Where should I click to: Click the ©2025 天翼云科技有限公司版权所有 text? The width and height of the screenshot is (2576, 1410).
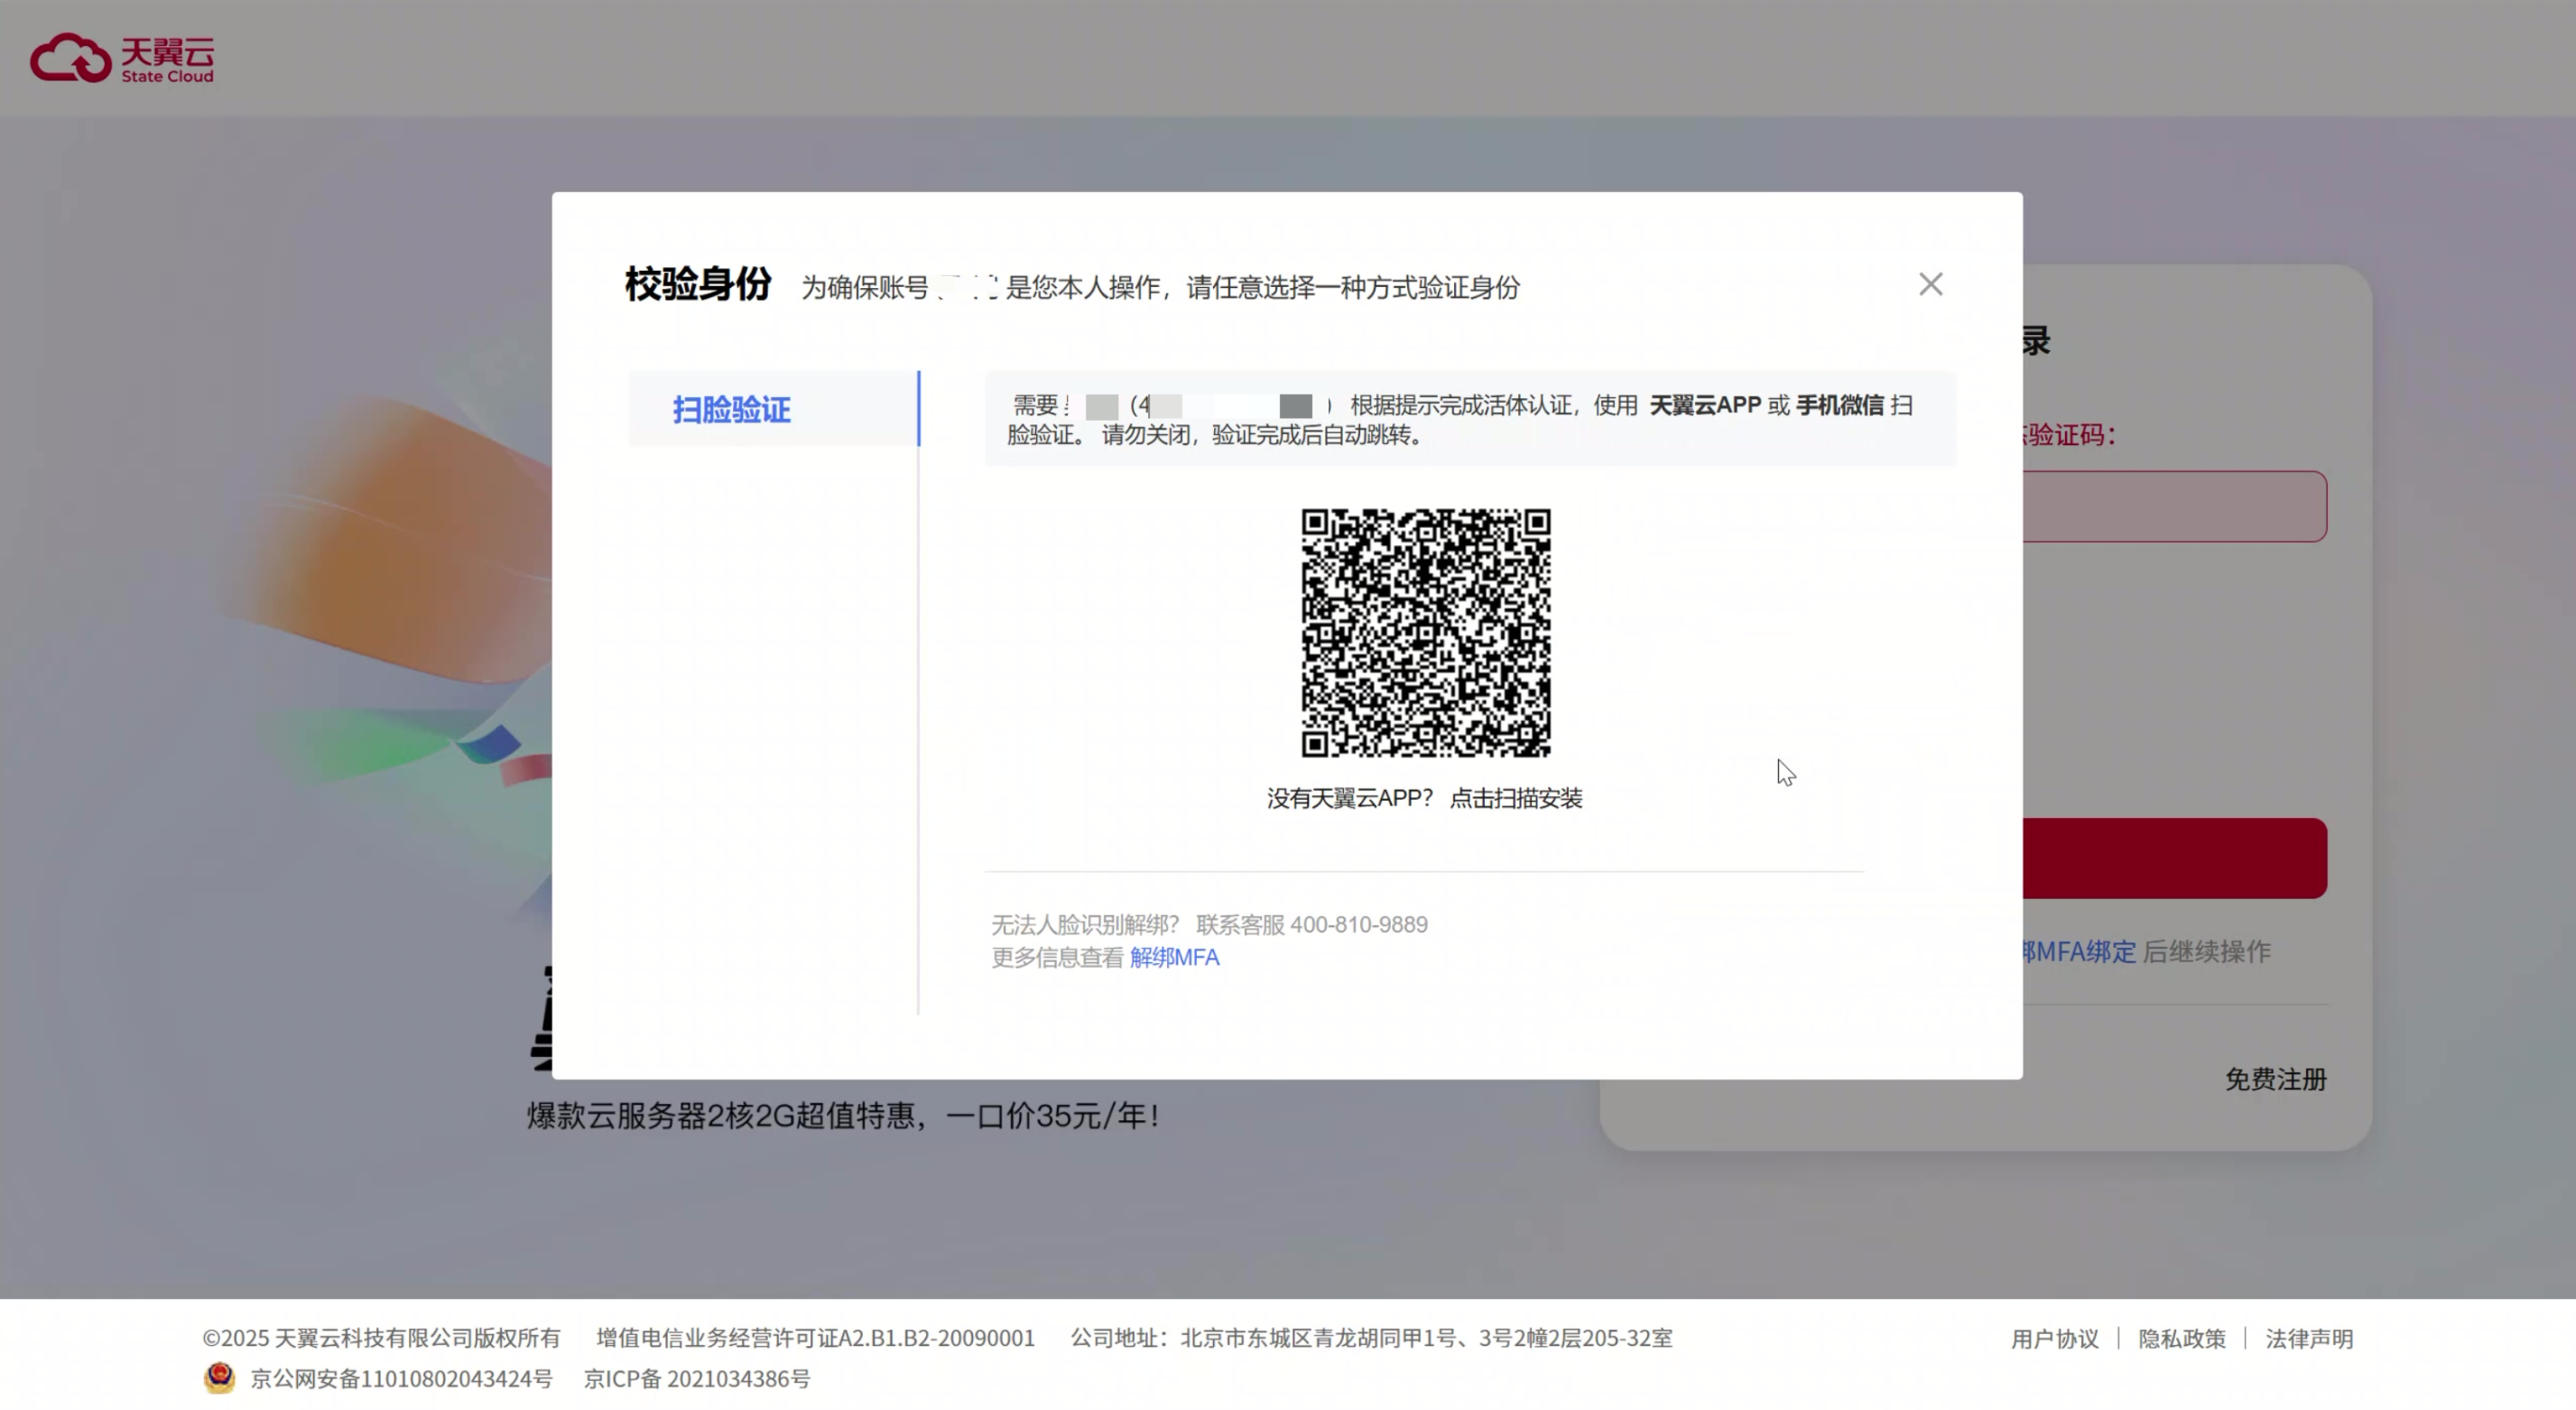tap(381, 1337)
